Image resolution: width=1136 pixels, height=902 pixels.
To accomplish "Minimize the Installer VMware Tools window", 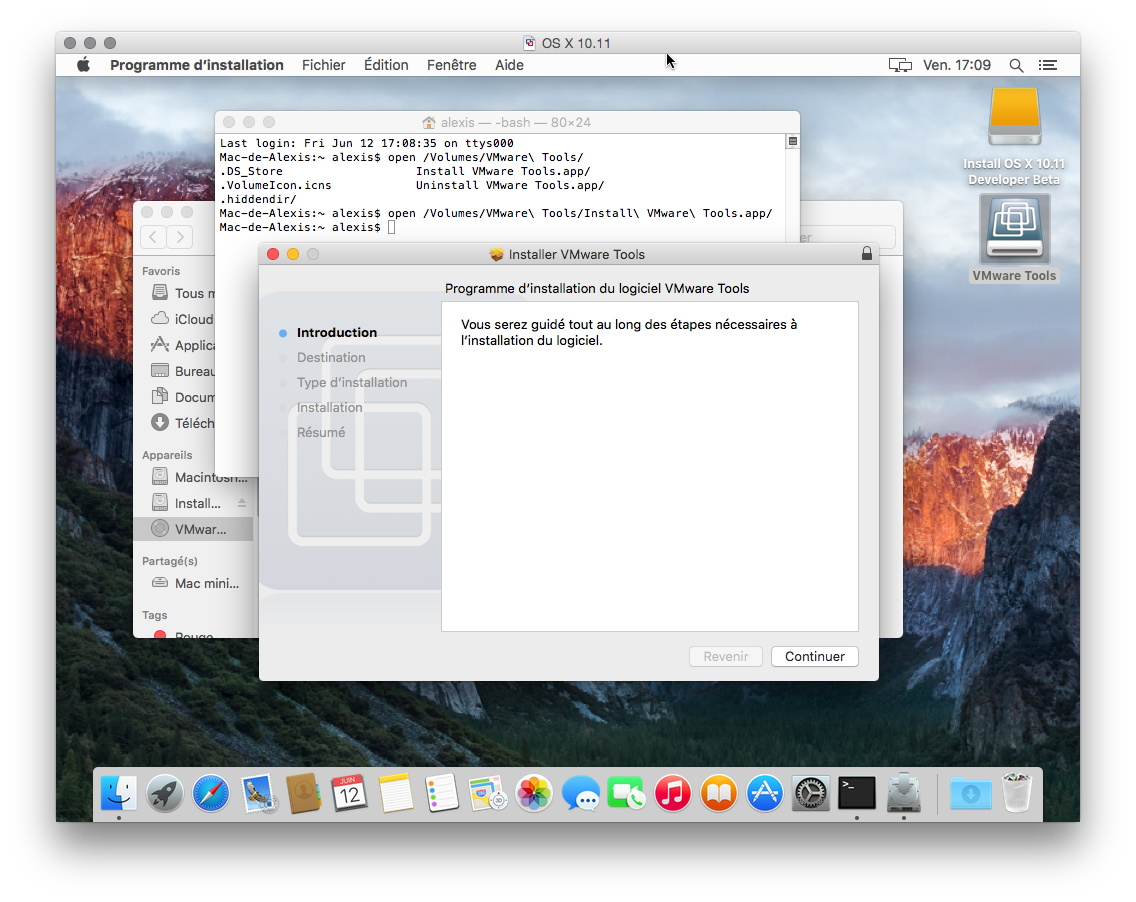I will pyautogui.click(x=293, y=254).
